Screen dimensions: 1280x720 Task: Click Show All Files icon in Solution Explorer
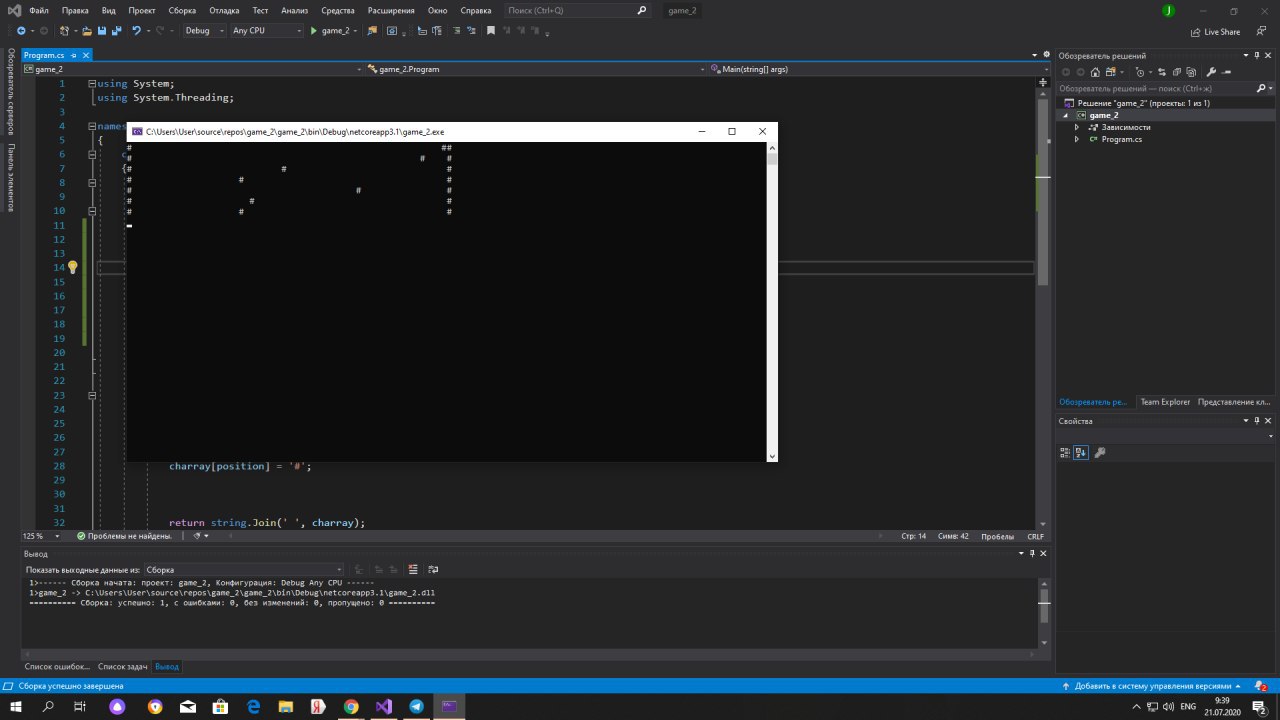[x=1191, y=72]
